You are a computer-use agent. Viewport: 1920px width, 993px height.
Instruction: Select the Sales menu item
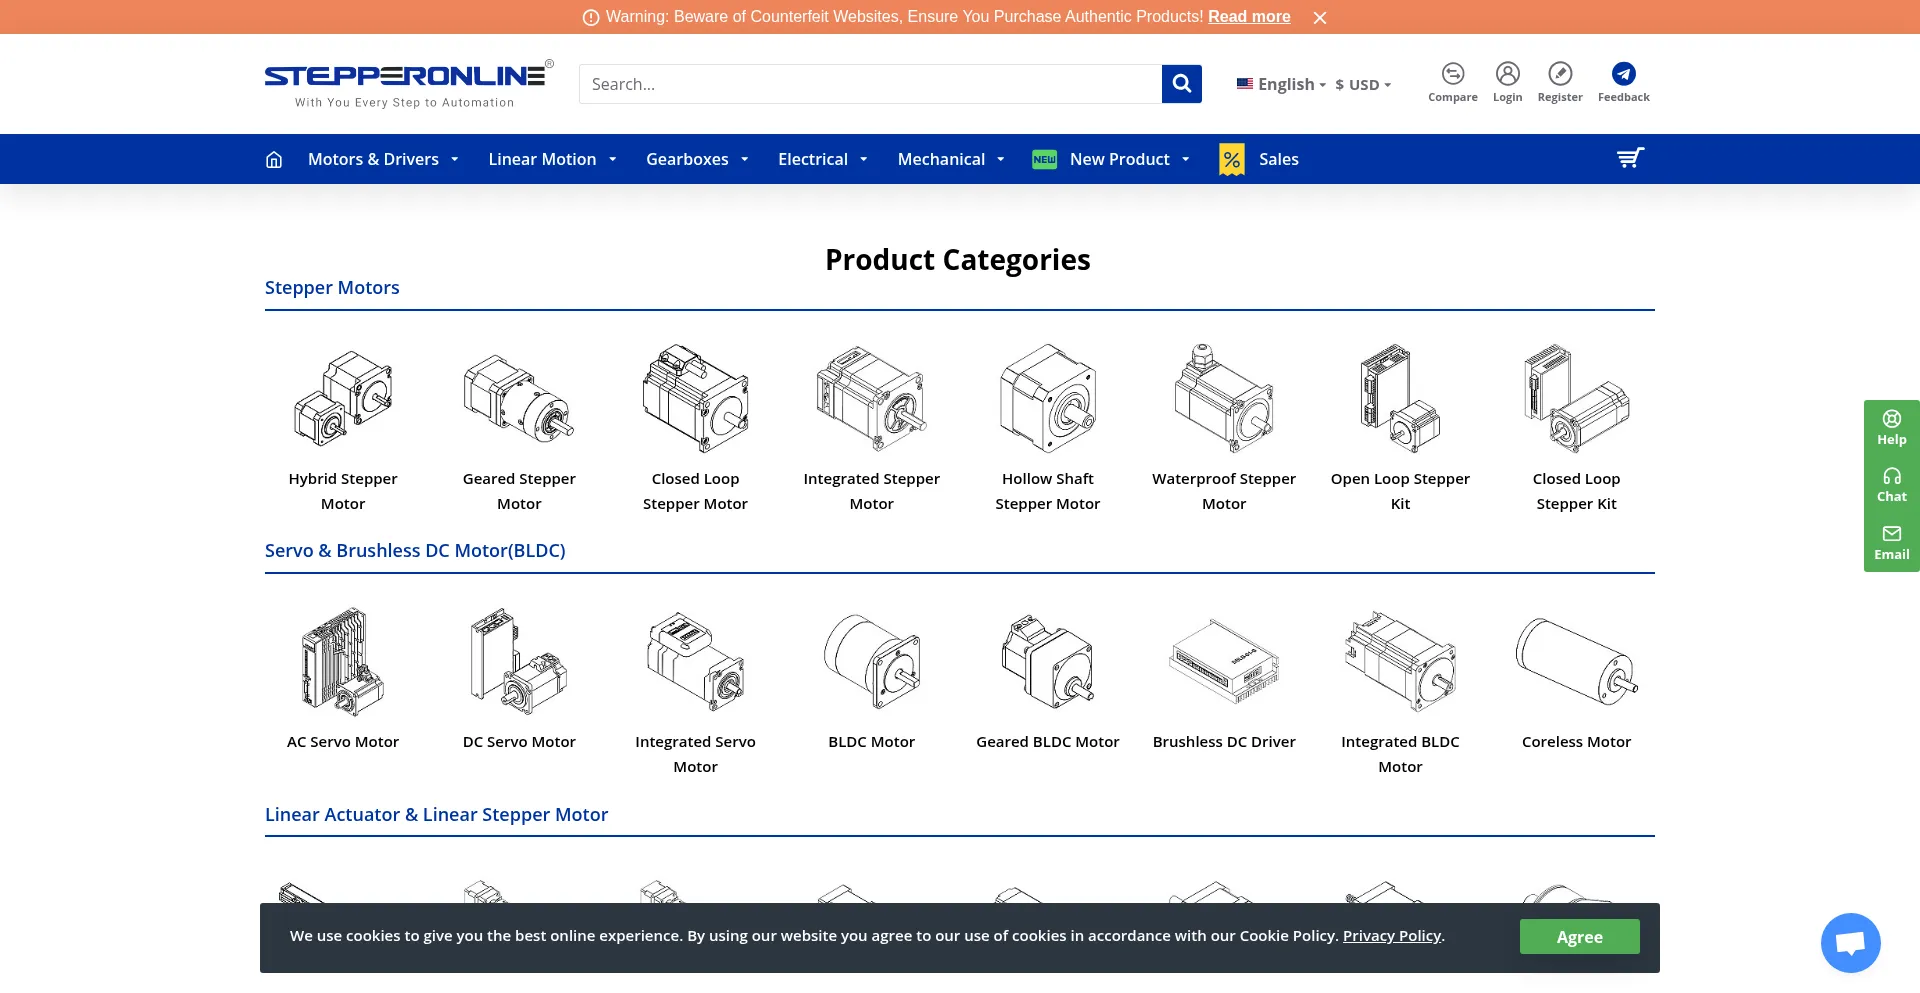1277,160
